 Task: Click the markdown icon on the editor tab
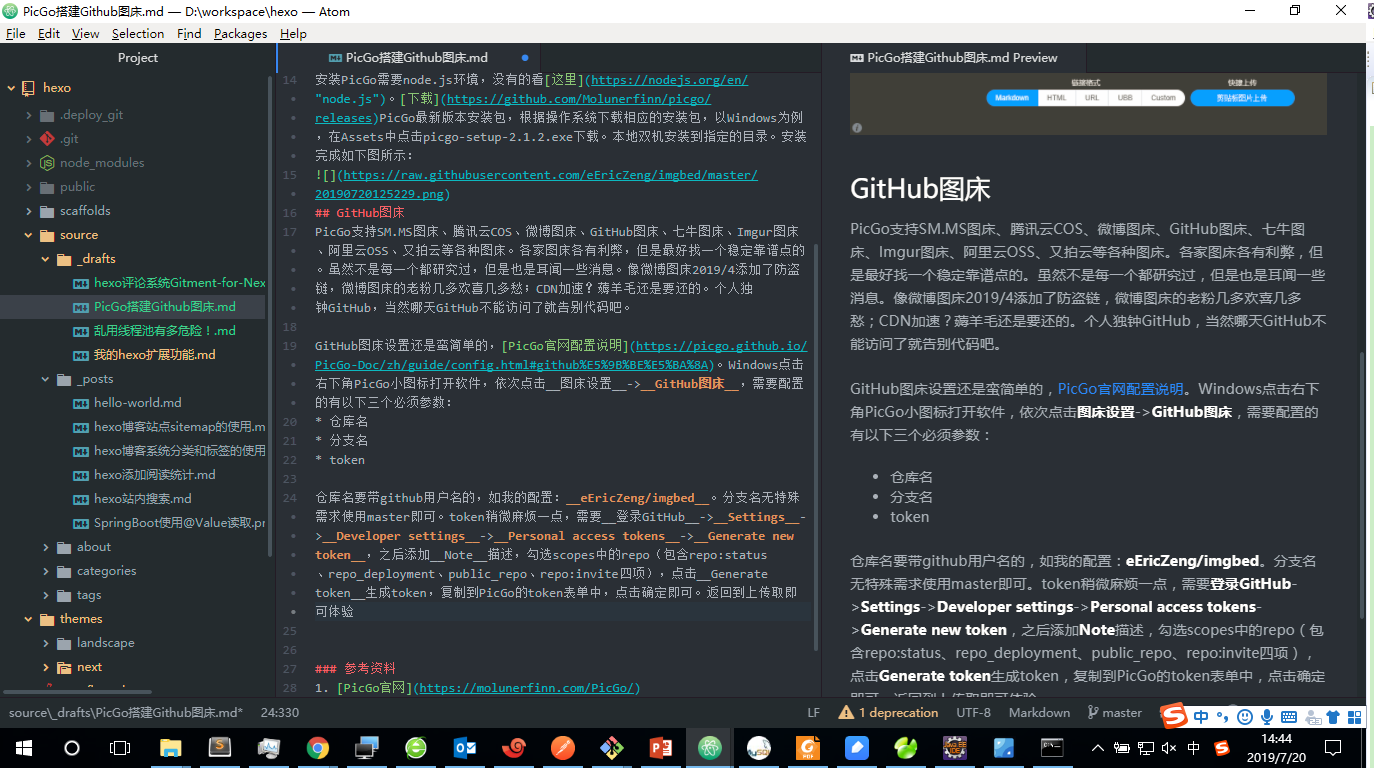tap(334, 58)
